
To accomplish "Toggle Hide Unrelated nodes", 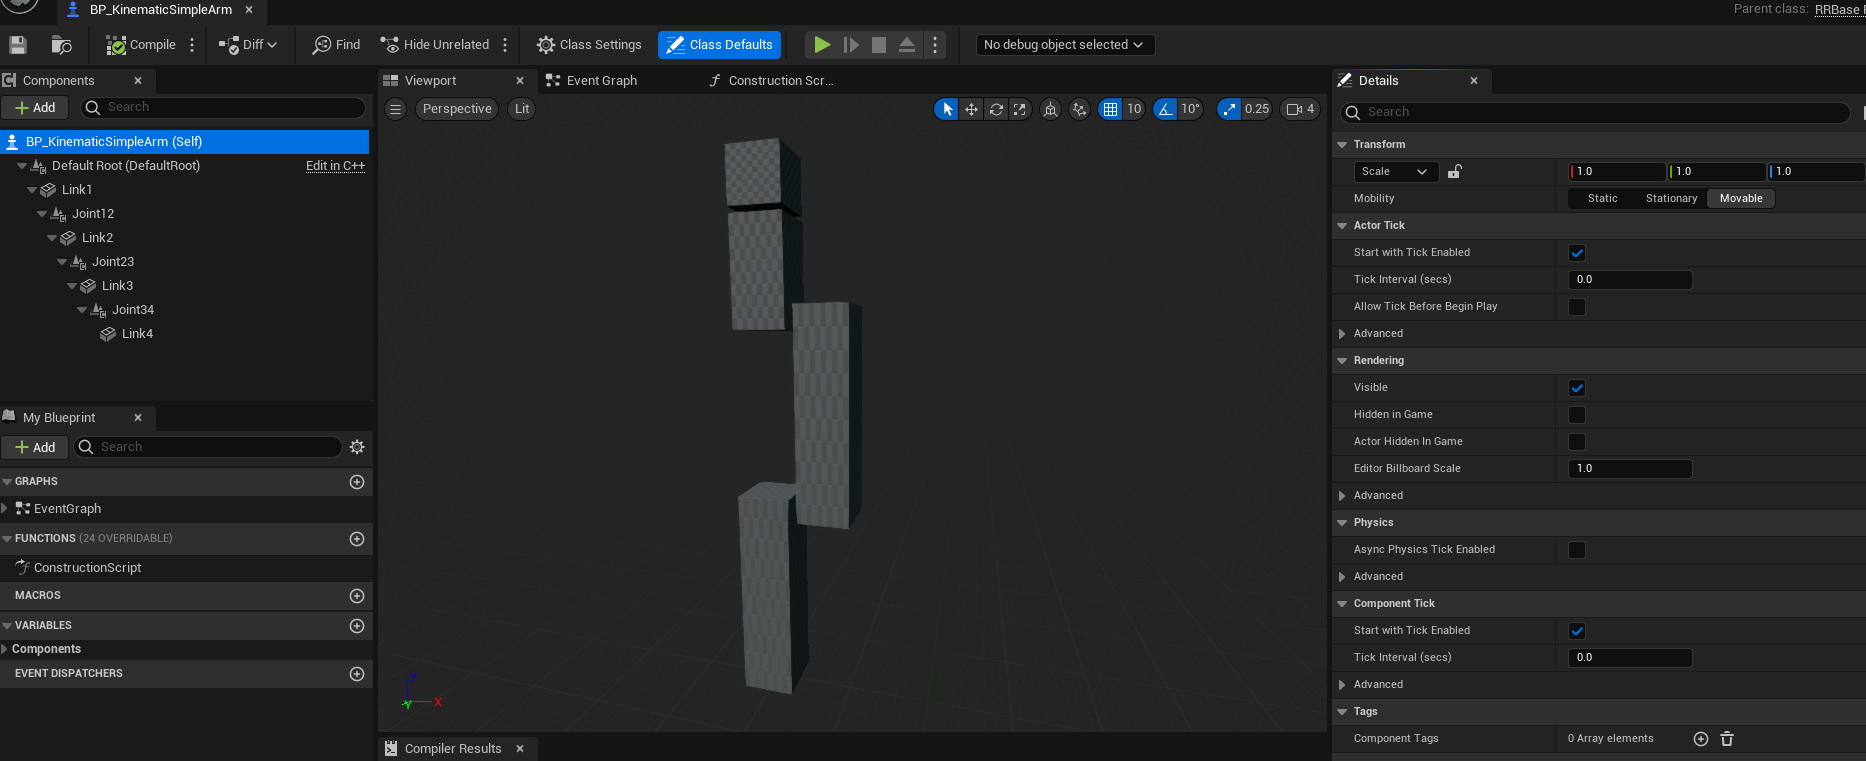I will [x=434, y=45].
